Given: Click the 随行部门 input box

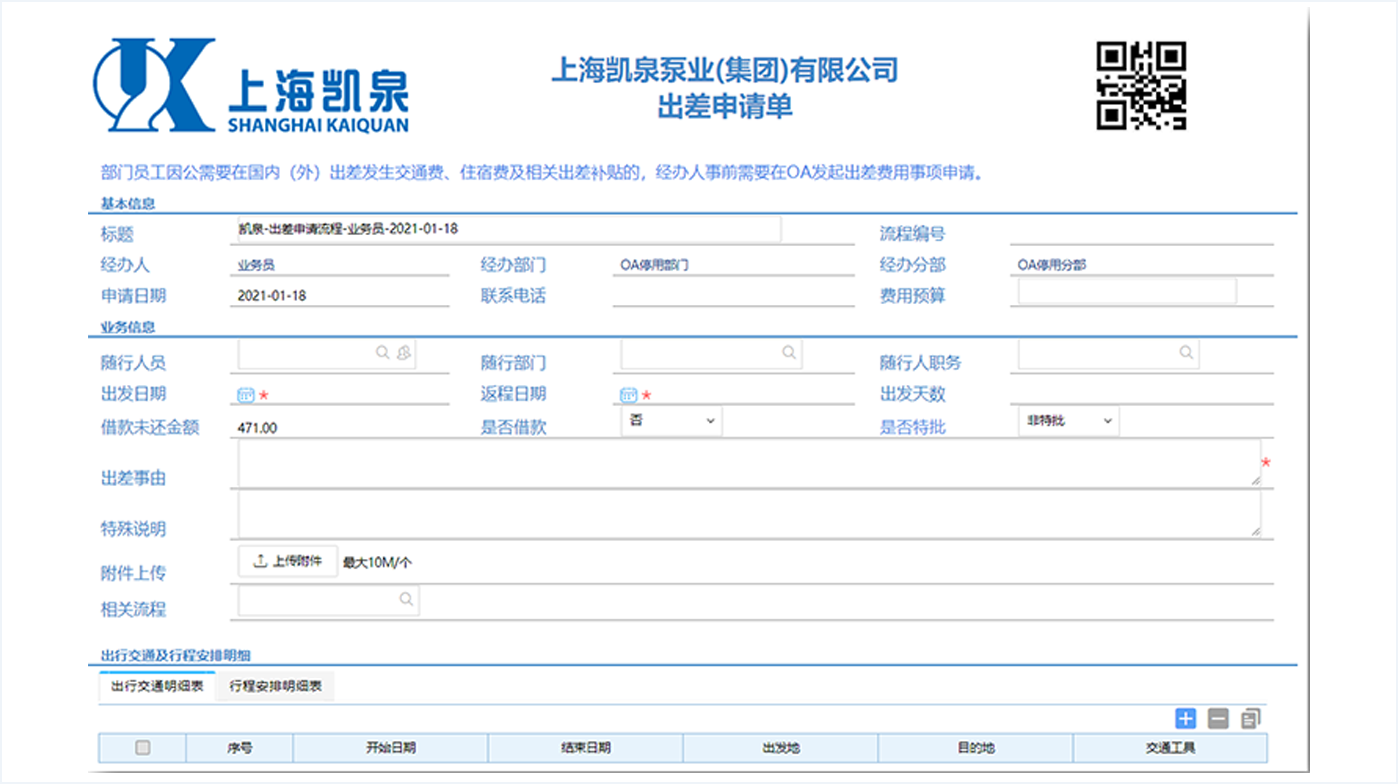Looking at the screenshot, I should (710, 353).
